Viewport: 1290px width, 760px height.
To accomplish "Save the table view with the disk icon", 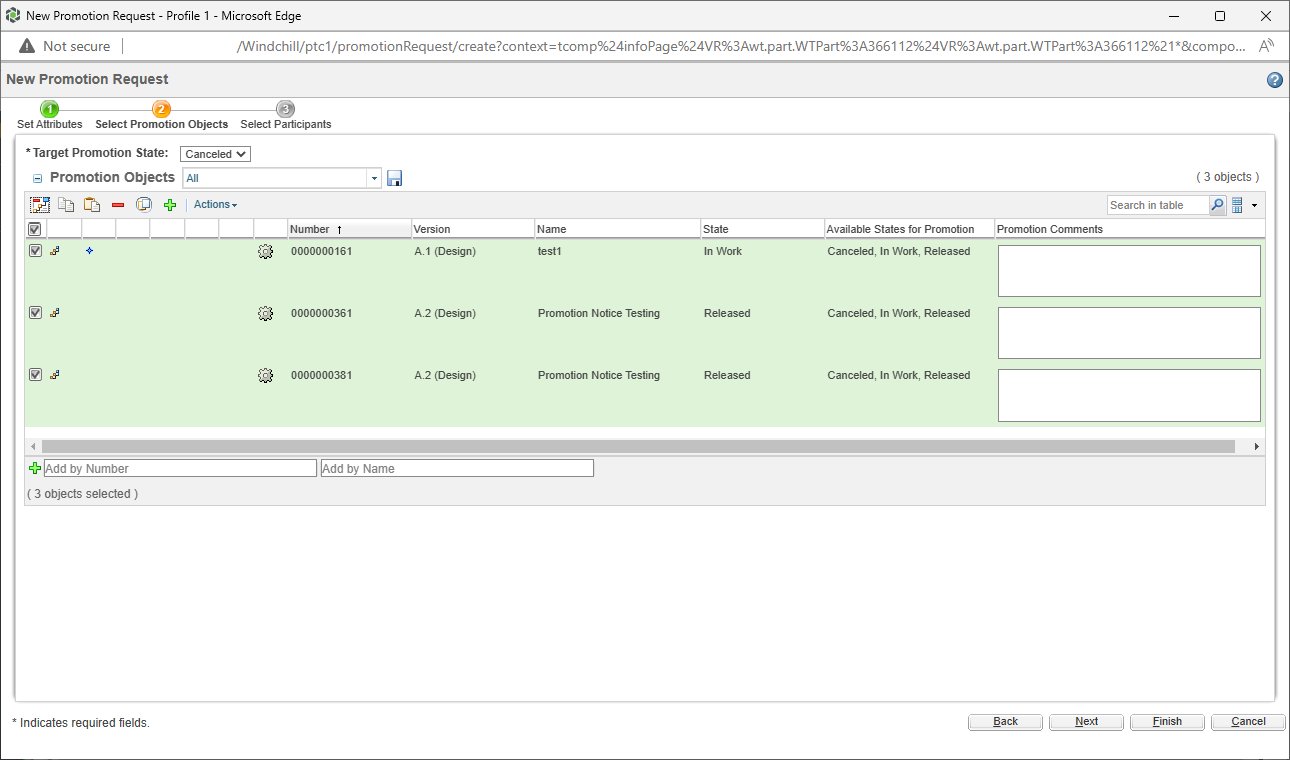I will [x=394, y=177].
